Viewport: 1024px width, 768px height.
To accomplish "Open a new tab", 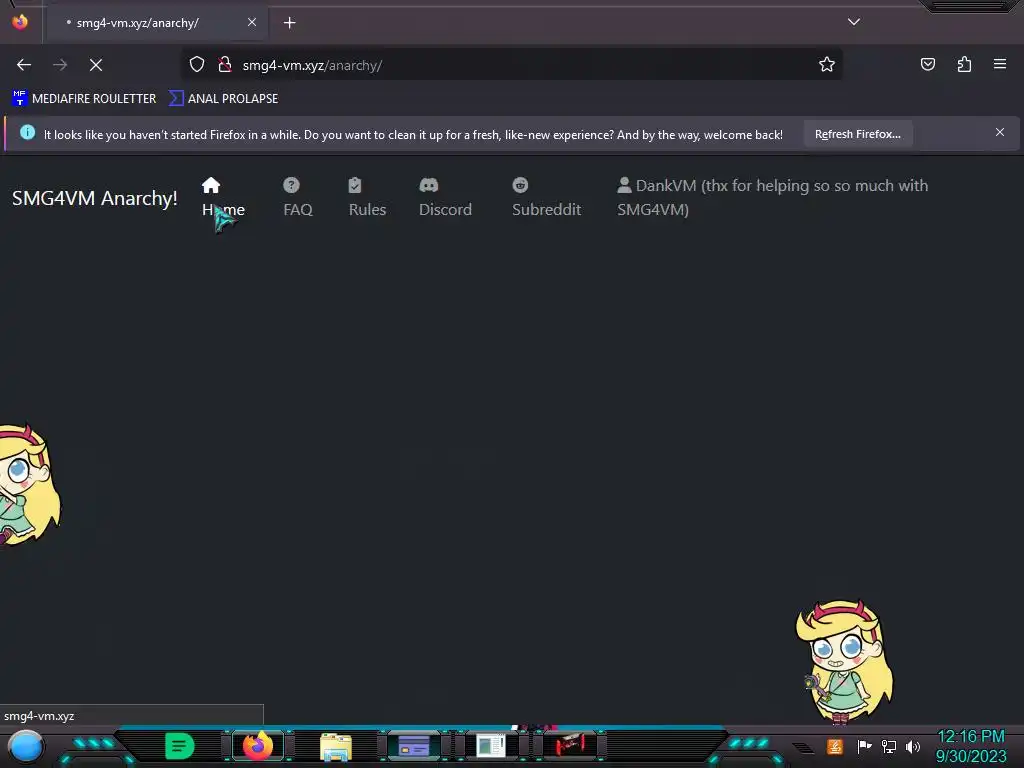I will point(289,23).
